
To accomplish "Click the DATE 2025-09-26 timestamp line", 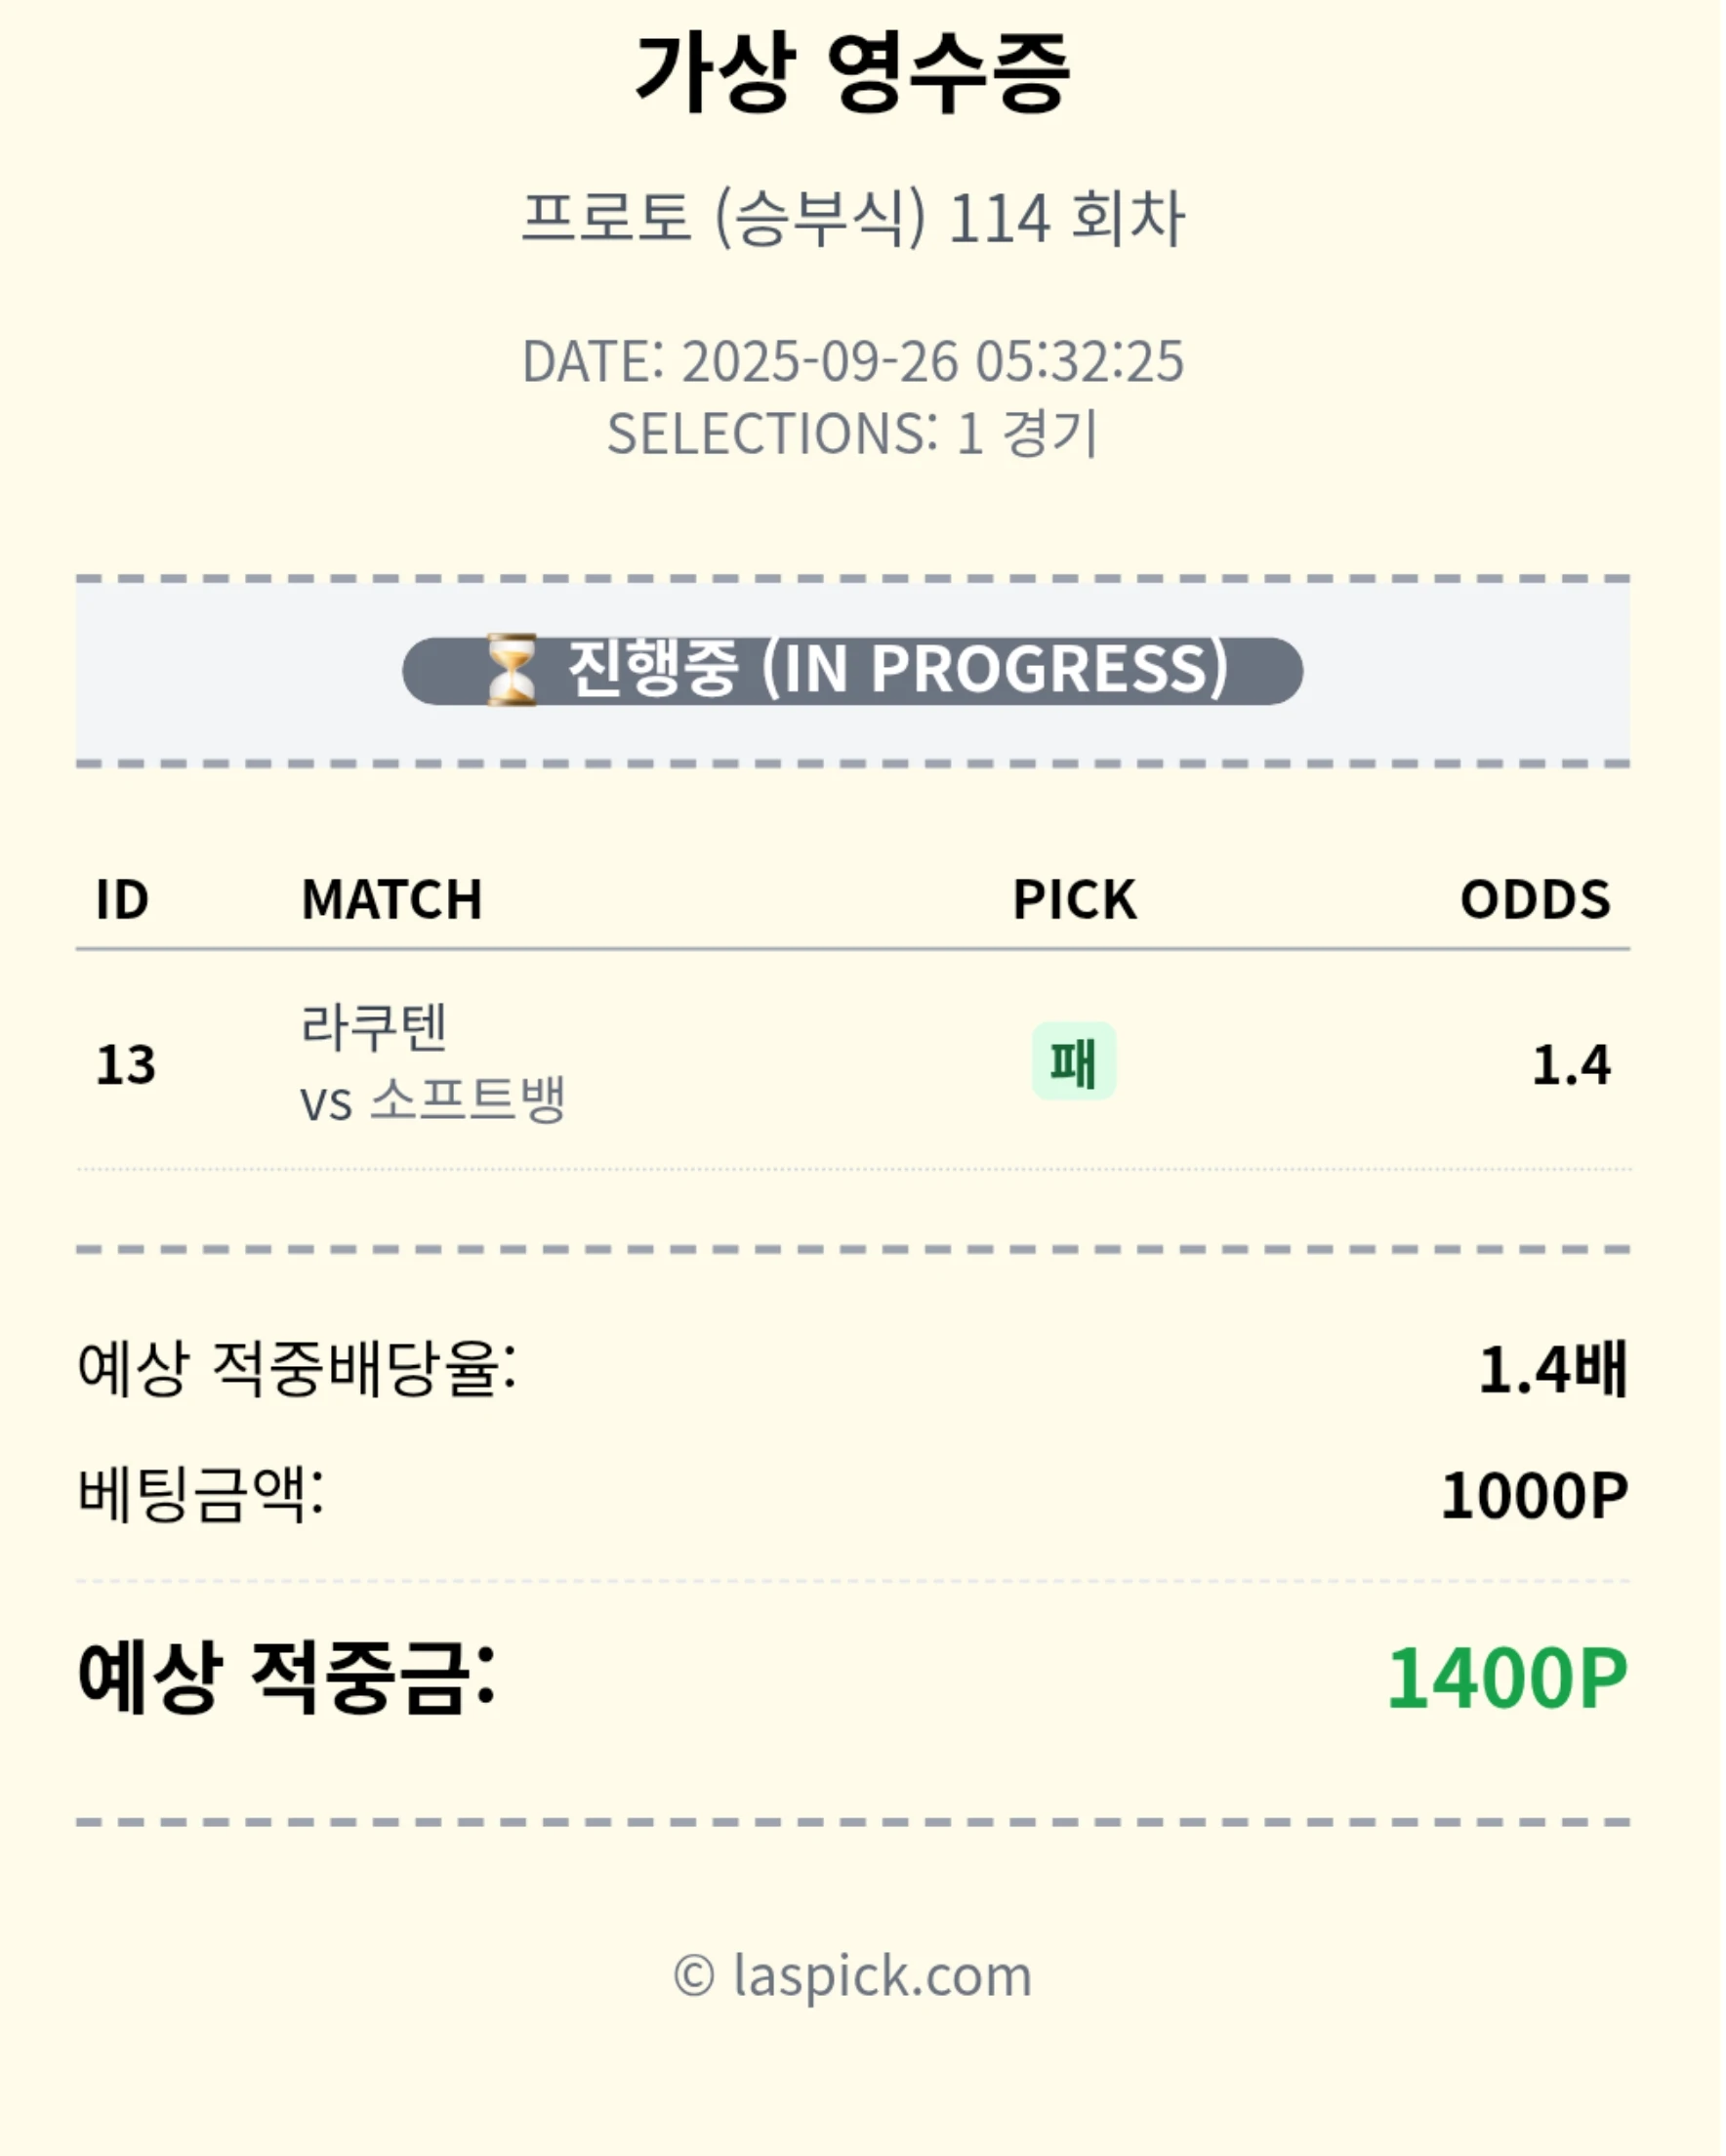I will coord(853,361).
